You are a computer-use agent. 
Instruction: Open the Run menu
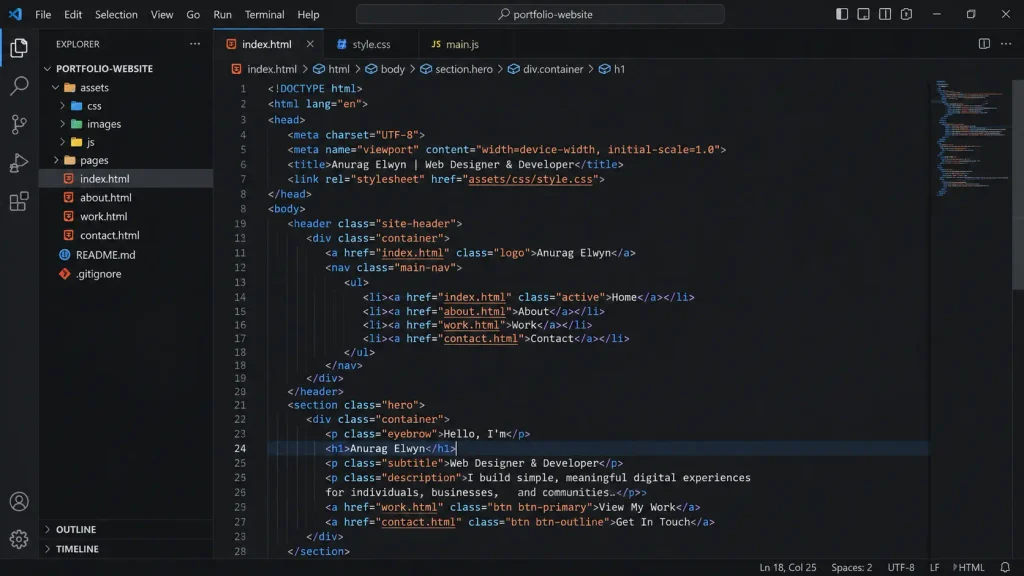222,14
